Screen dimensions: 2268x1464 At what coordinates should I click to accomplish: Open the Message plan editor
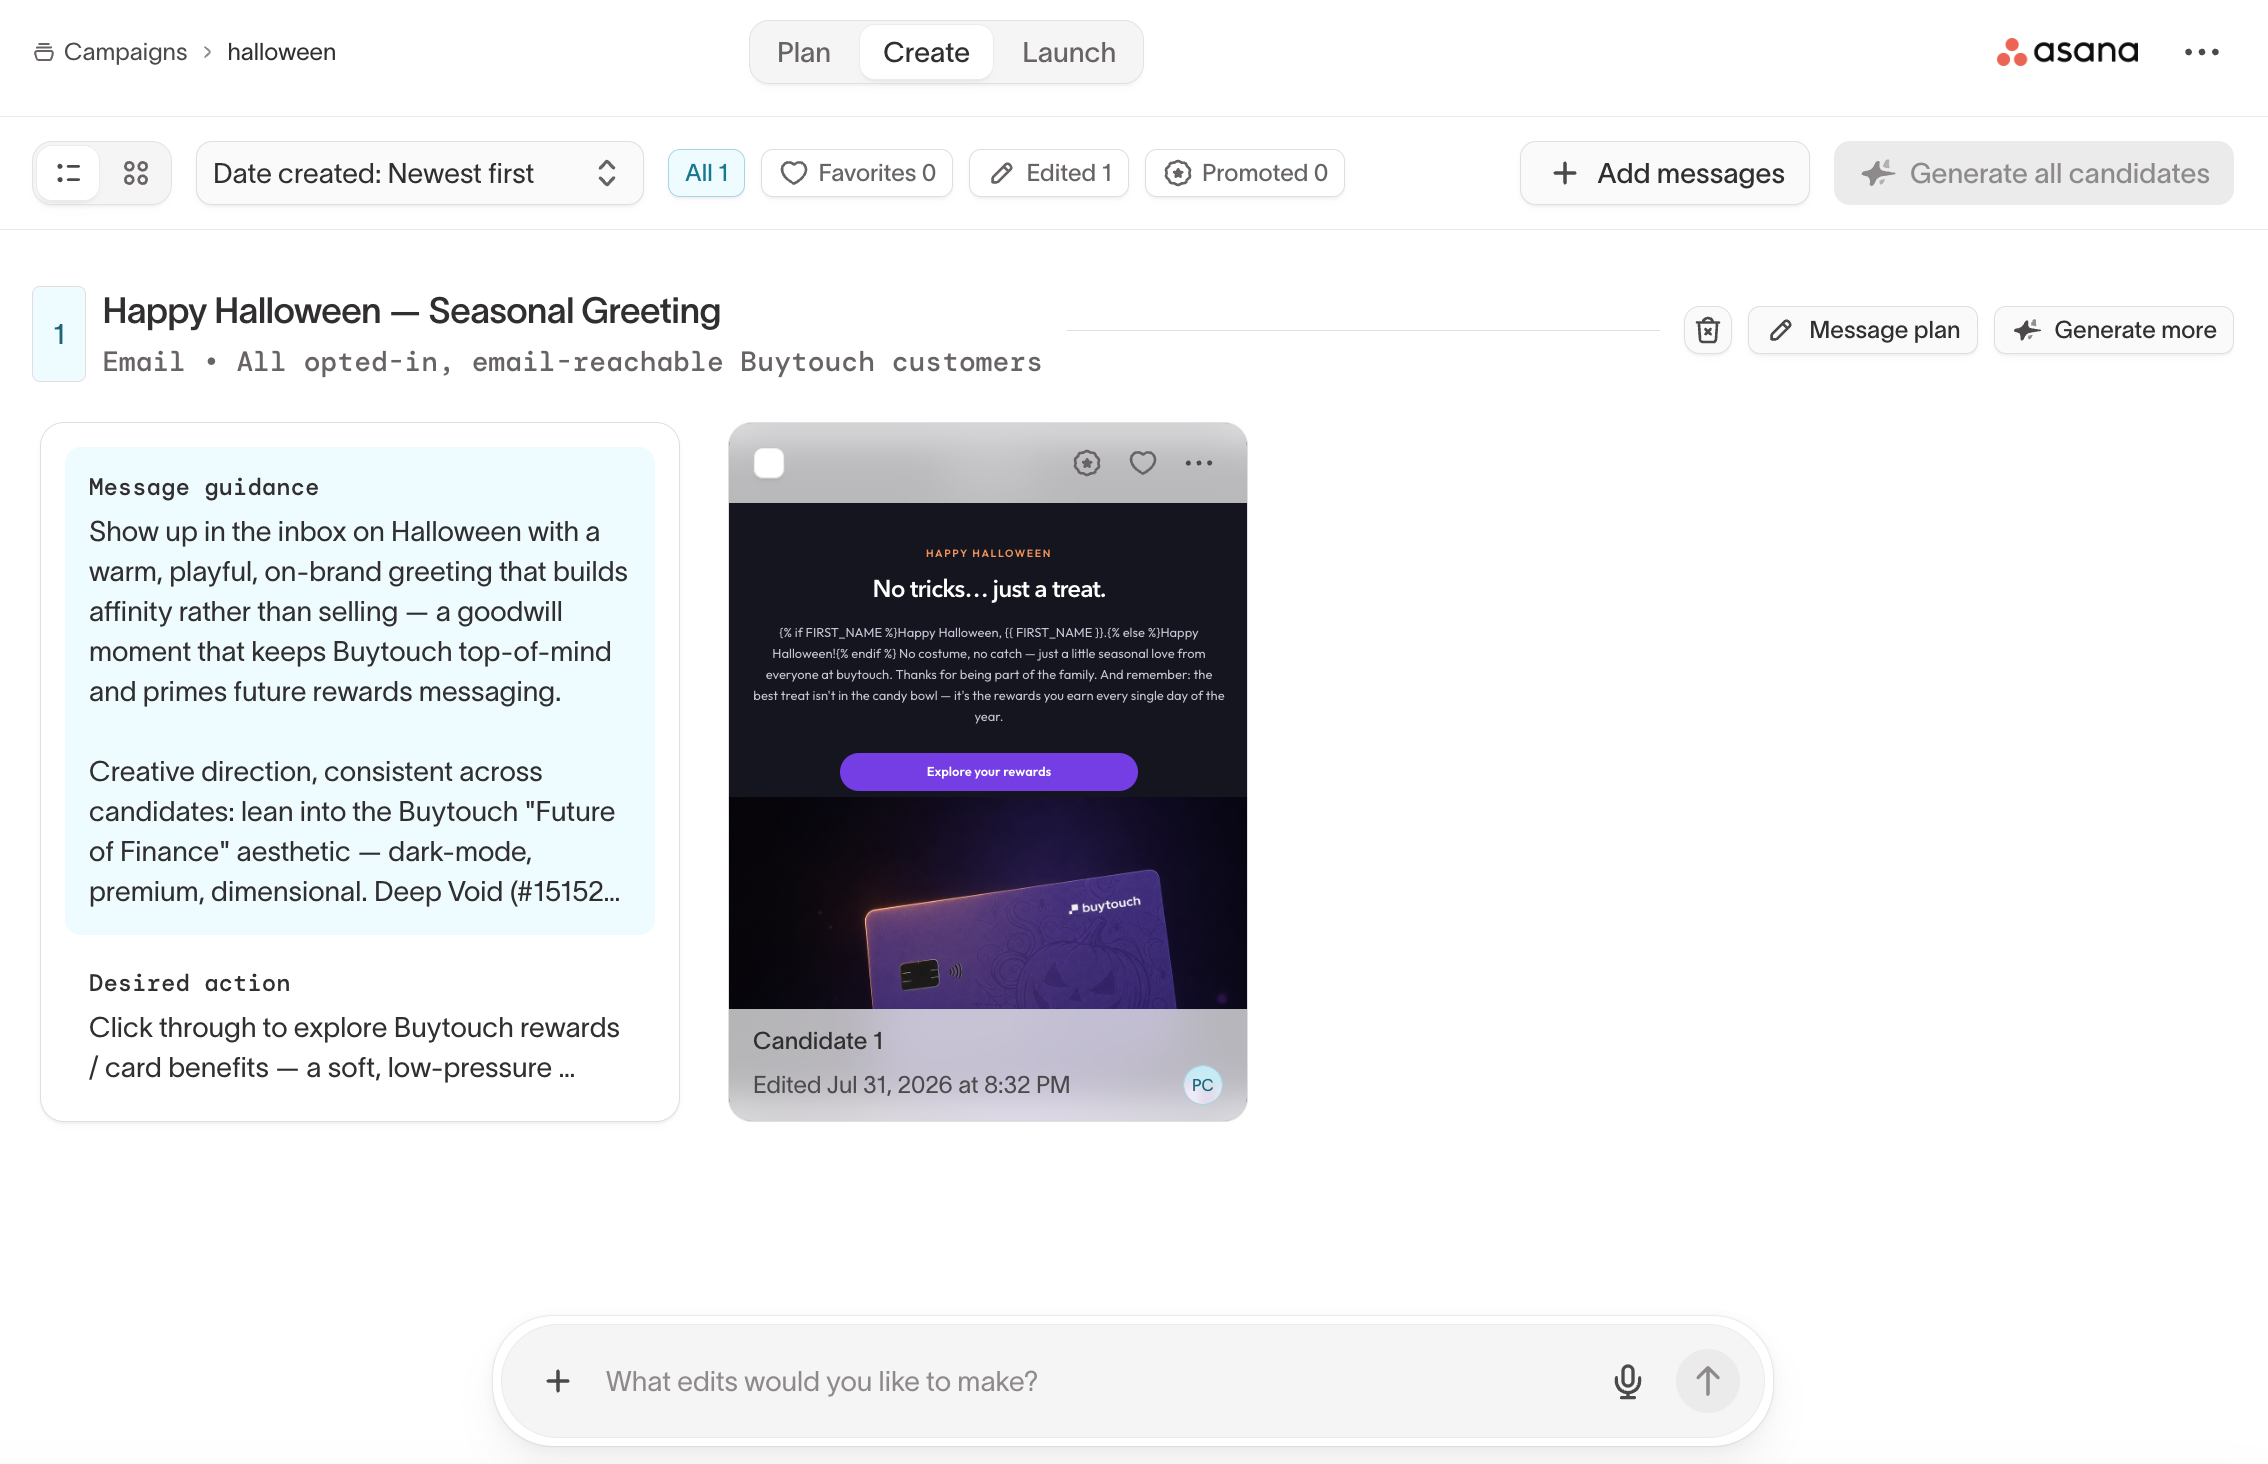(x=1863, y=330)
